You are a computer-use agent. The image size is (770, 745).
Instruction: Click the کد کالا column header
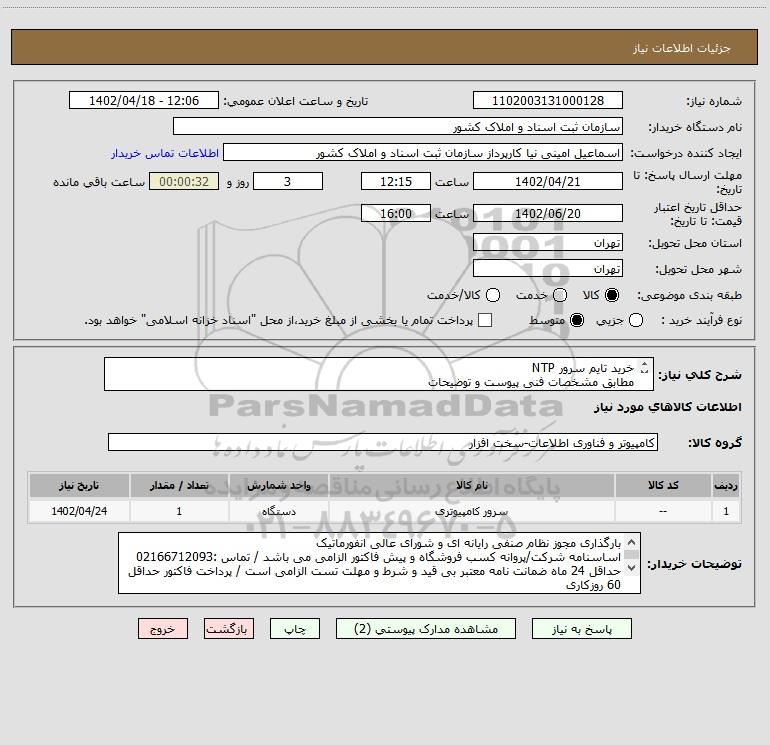pyautogui.click(x=663, y=485)
